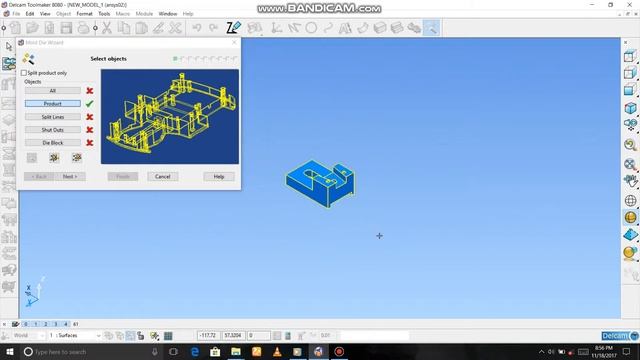Click the orange shaded sphere icon
This screenshot has height=360, width=640.
630,218
